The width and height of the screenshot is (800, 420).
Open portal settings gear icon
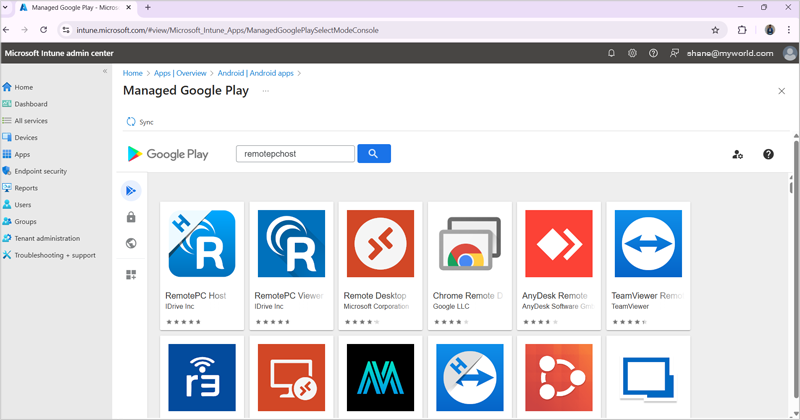coord(632,53)
